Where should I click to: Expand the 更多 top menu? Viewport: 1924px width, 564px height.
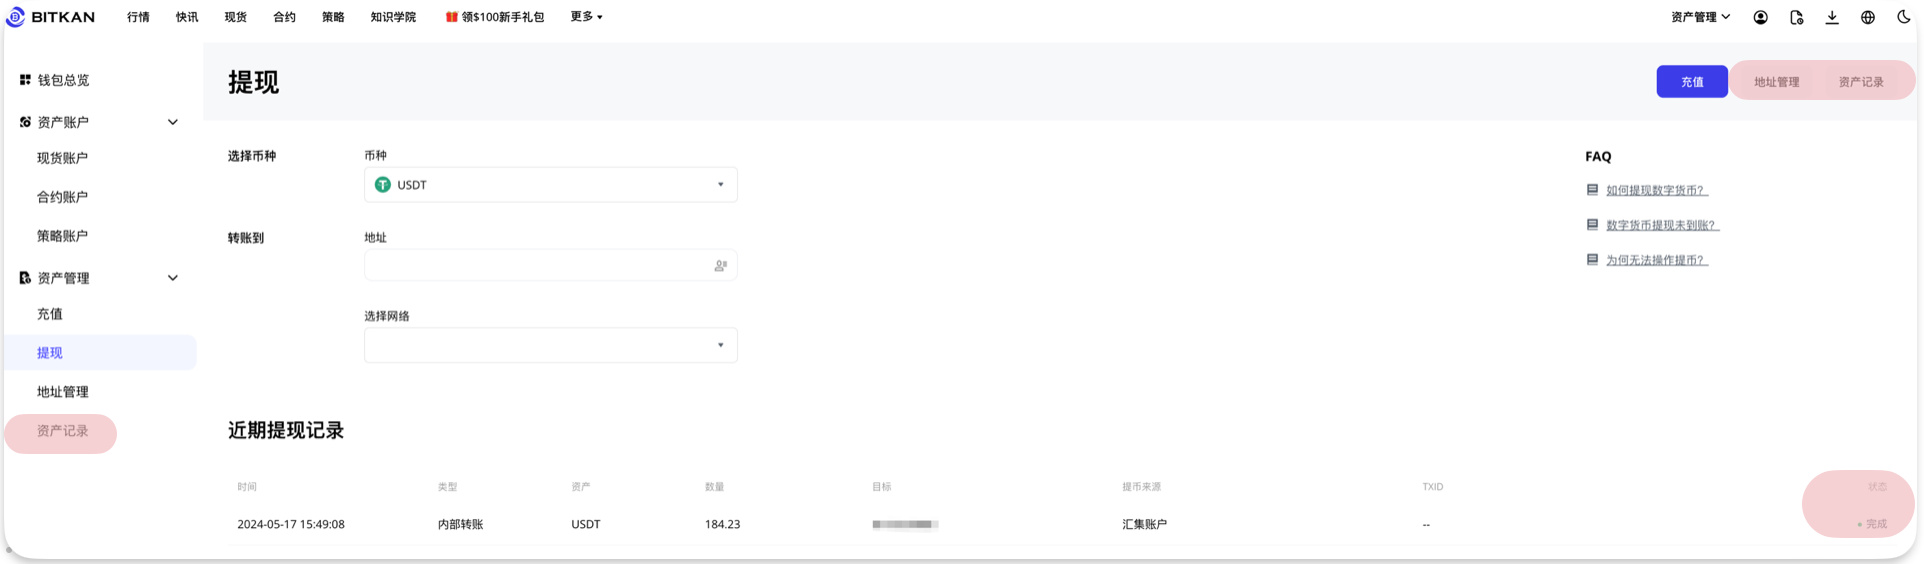[x=586, y=17]
